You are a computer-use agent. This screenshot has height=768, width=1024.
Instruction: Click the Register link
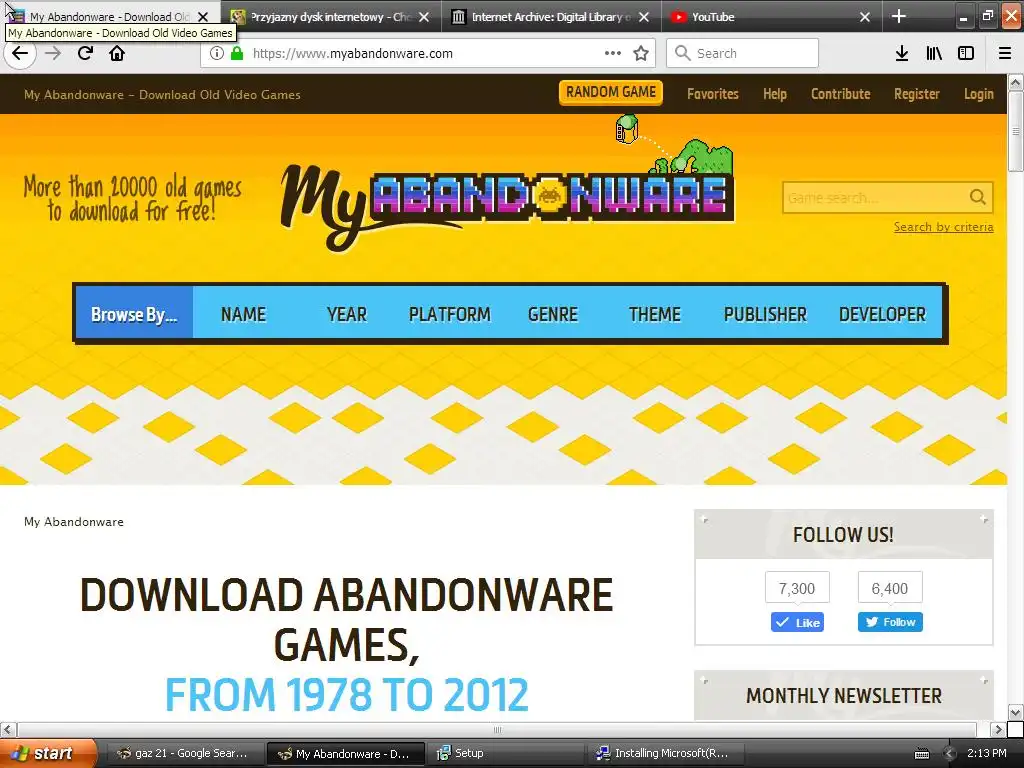(x=916, y=94)
